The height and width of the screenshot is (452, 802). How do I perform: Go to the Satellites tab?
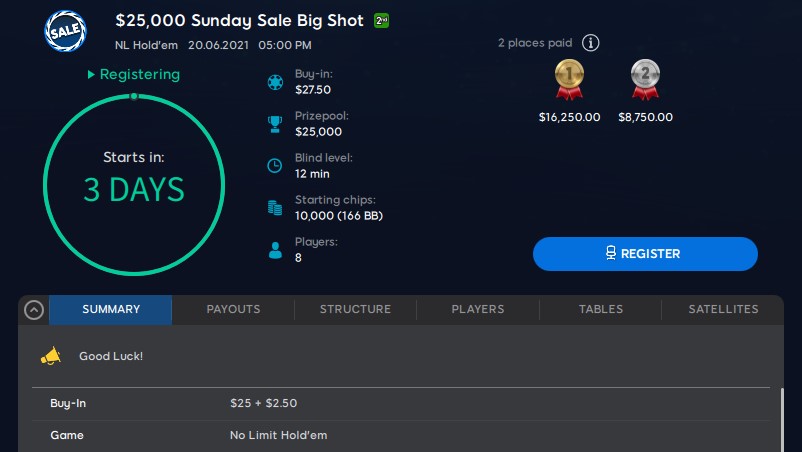[x=723, y=310]
